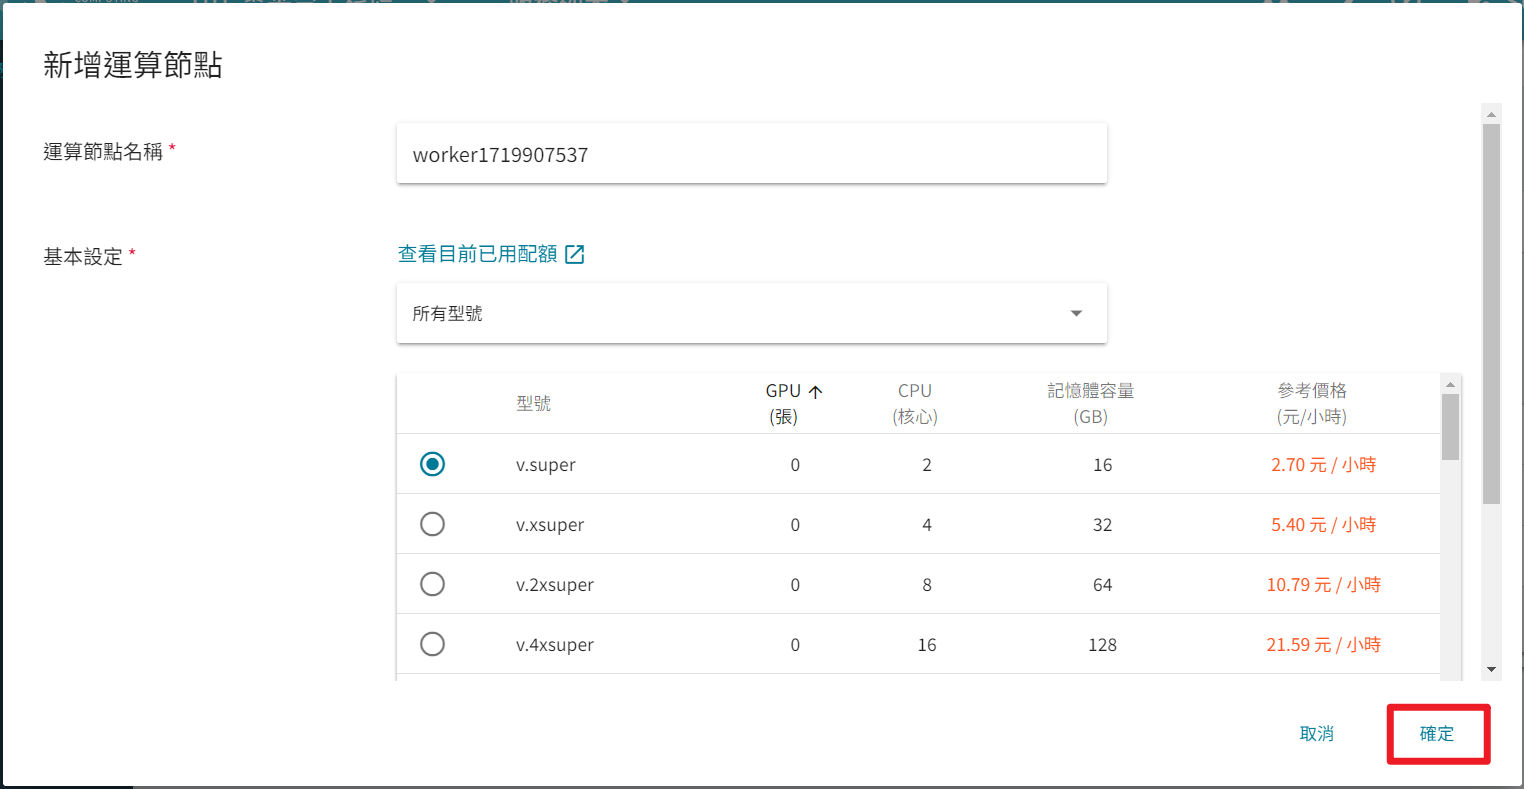Choose the v.2xsuper radio option
Viewport: 1524px width, 789px height.
tap(432, 584)
